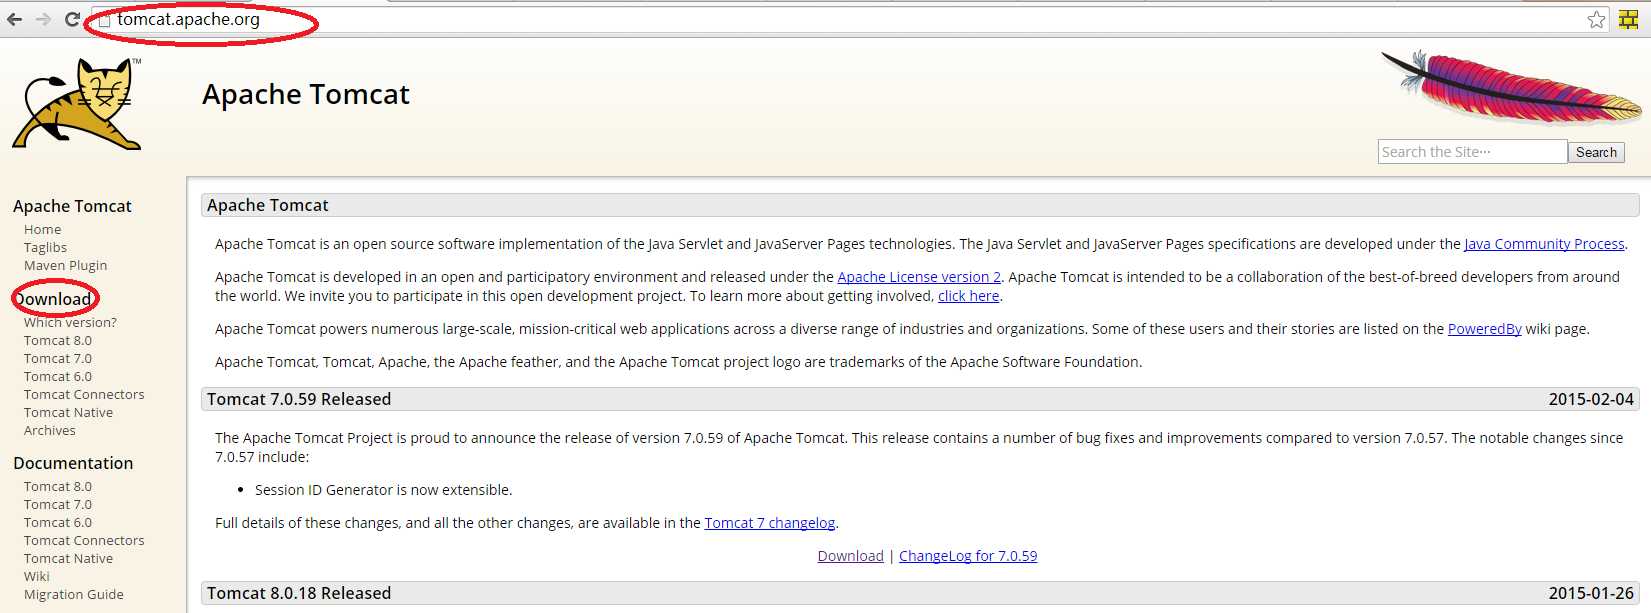Open Tomcat 7.0 under Documentation
The width and height of the screenshot is (1651, 613).
[x=58, y=505]
